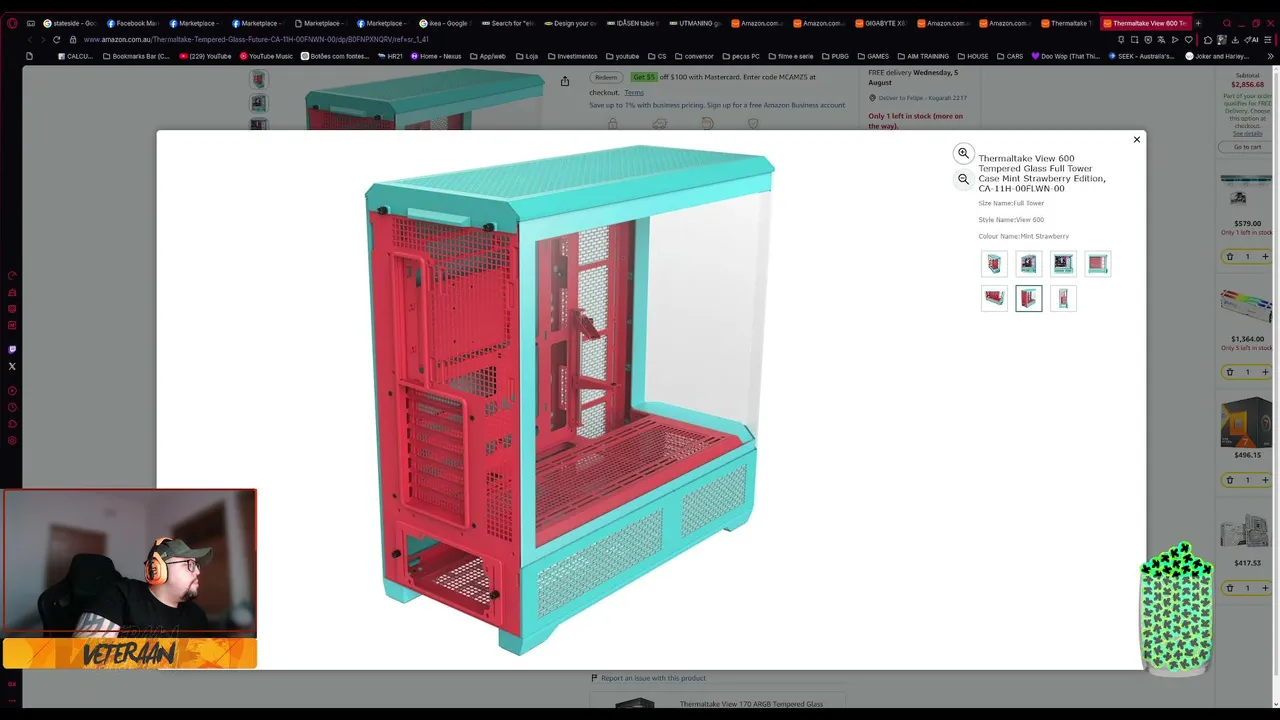Open the YouTube Music bookmark

tap(266, 56)
